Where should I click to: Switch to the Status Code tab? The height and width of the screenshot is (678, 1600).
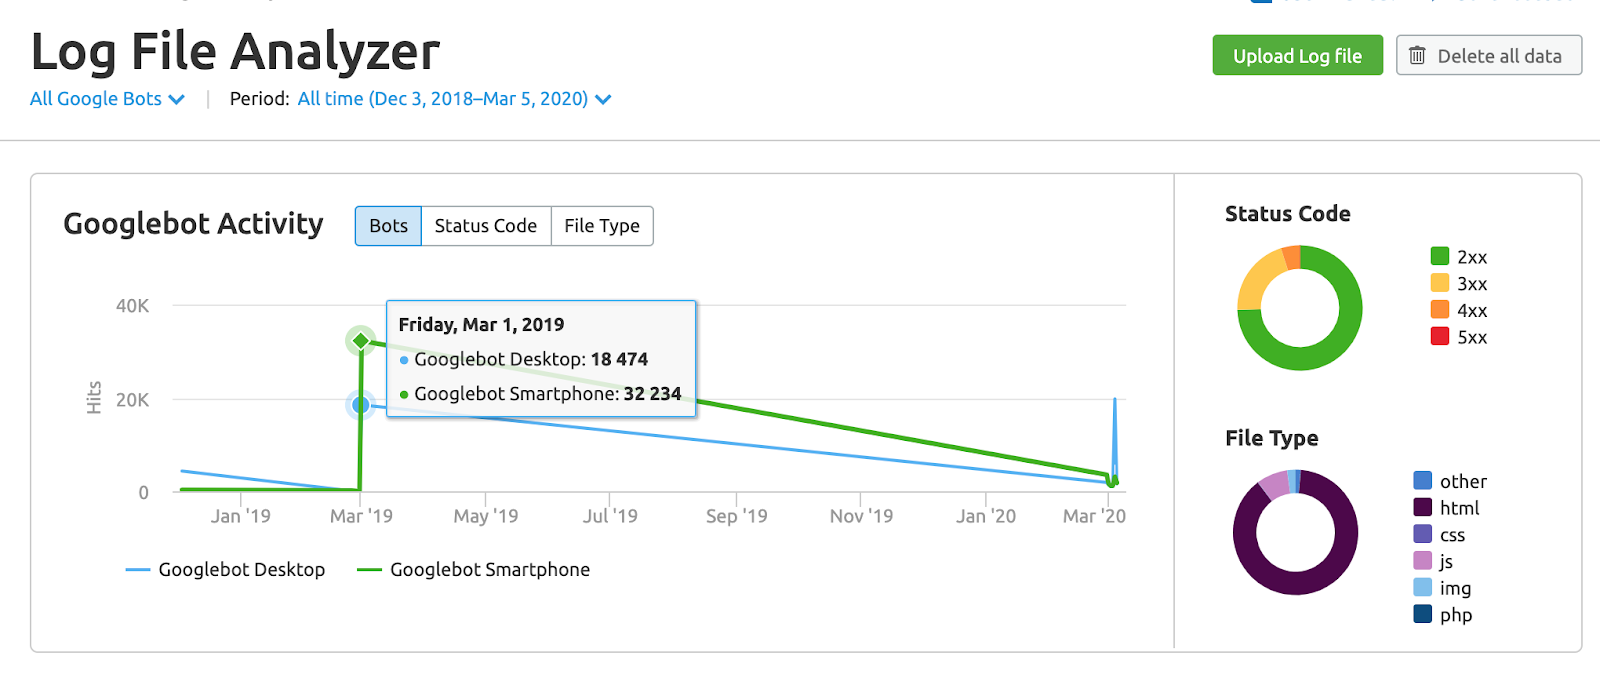[486, 226]
